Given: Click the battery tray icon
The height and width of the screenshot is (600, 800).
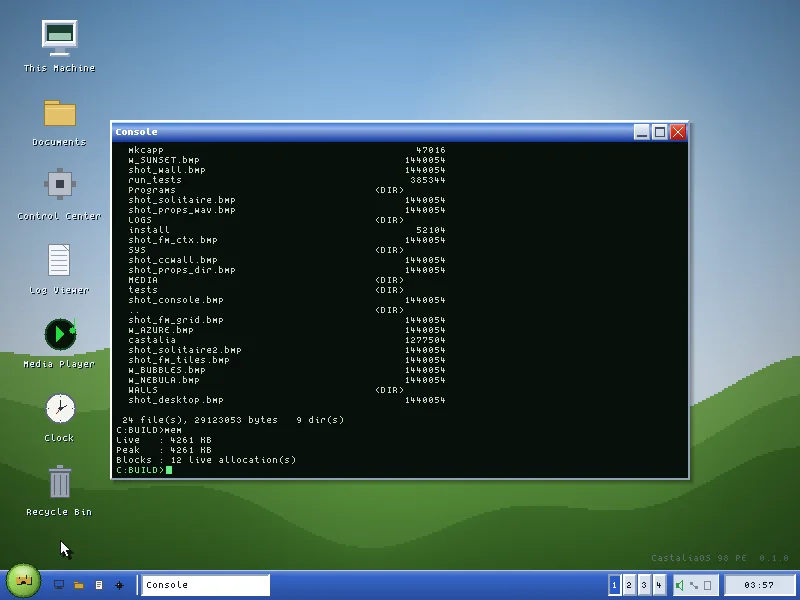Looking at the screenshot, I should click(708, 585).
